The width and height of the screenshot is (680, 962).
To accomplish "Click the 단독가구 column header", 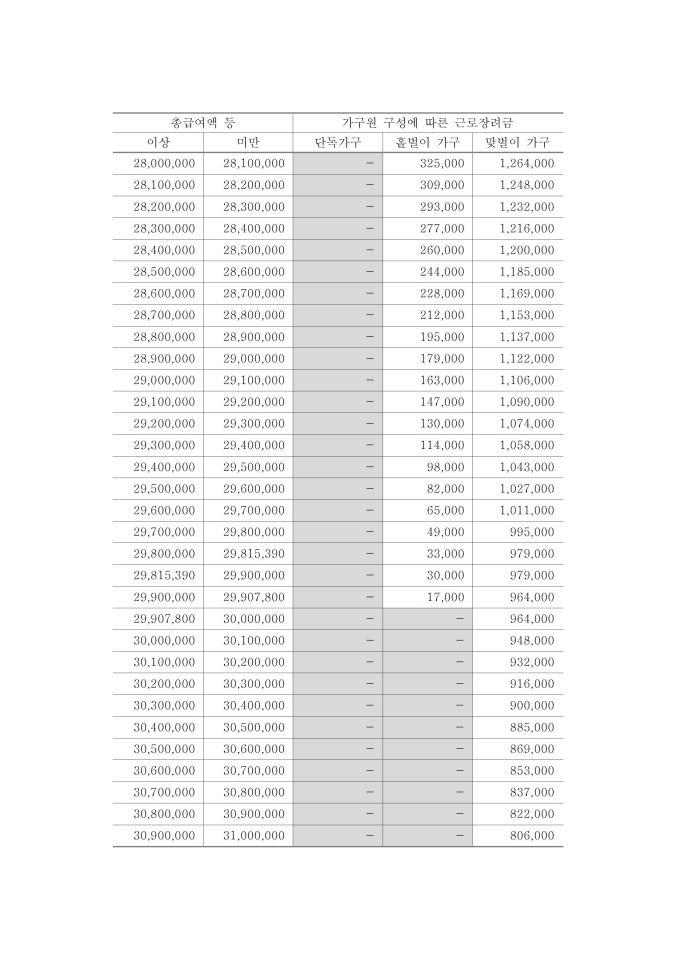I will 337,143.
